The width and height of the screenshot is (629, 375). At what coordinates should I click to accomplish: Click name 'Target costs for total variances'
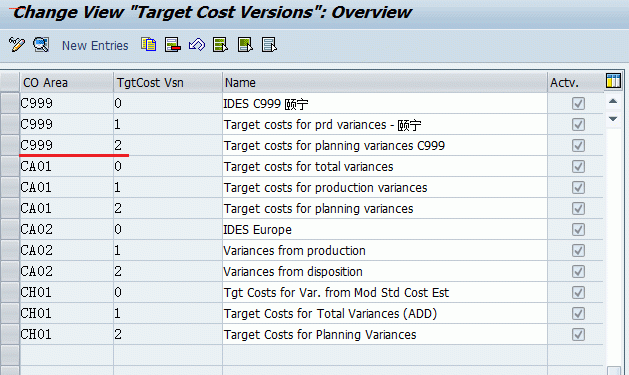click(x=384, y=166)
